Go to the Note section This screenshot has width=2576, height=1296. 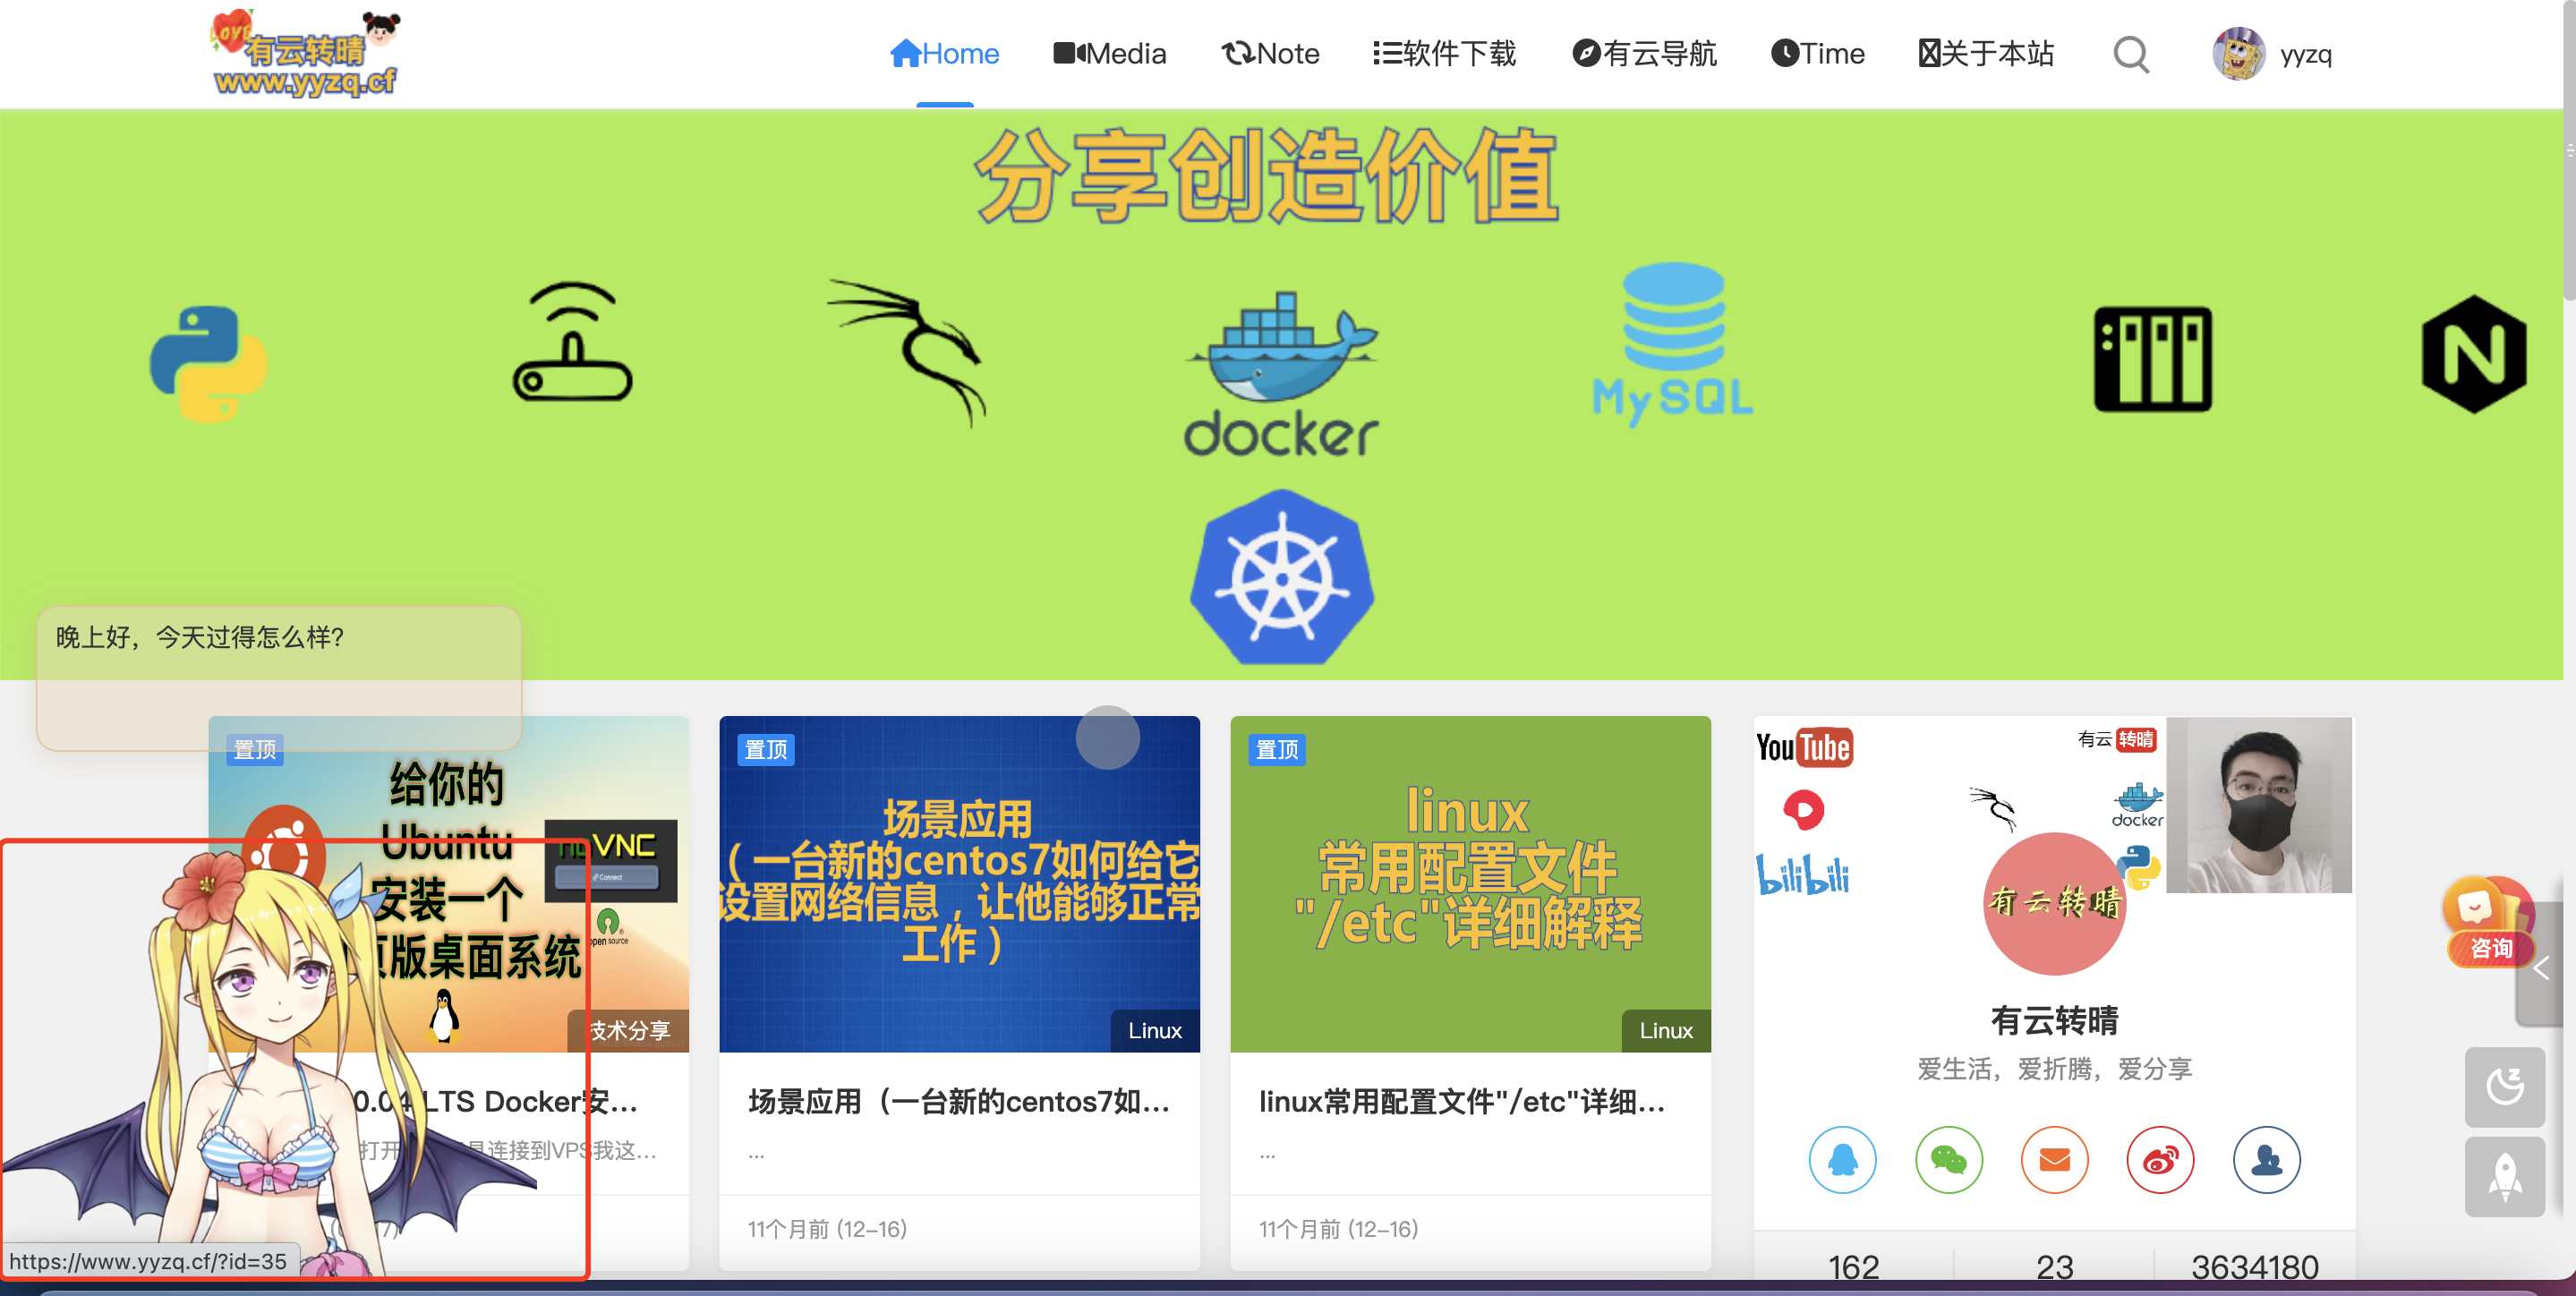1270,53
